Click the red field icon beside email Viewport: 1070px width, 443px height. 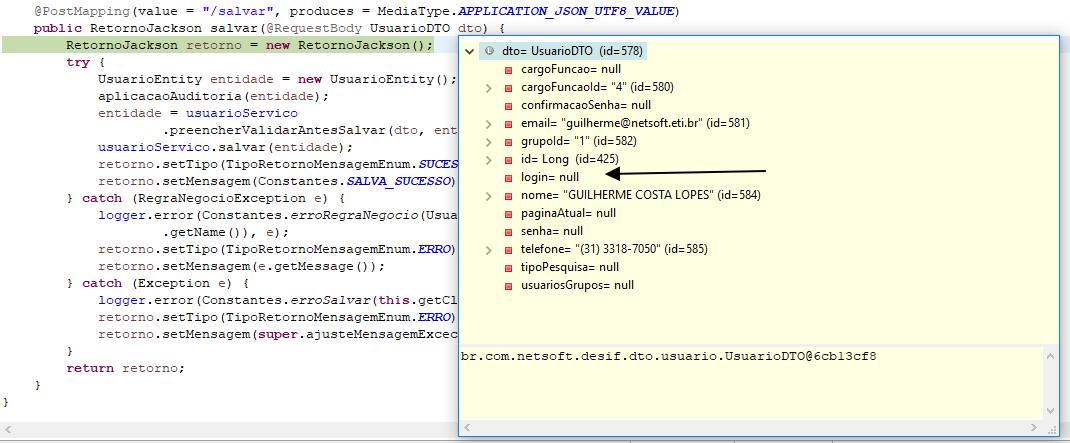coord(508,124)
